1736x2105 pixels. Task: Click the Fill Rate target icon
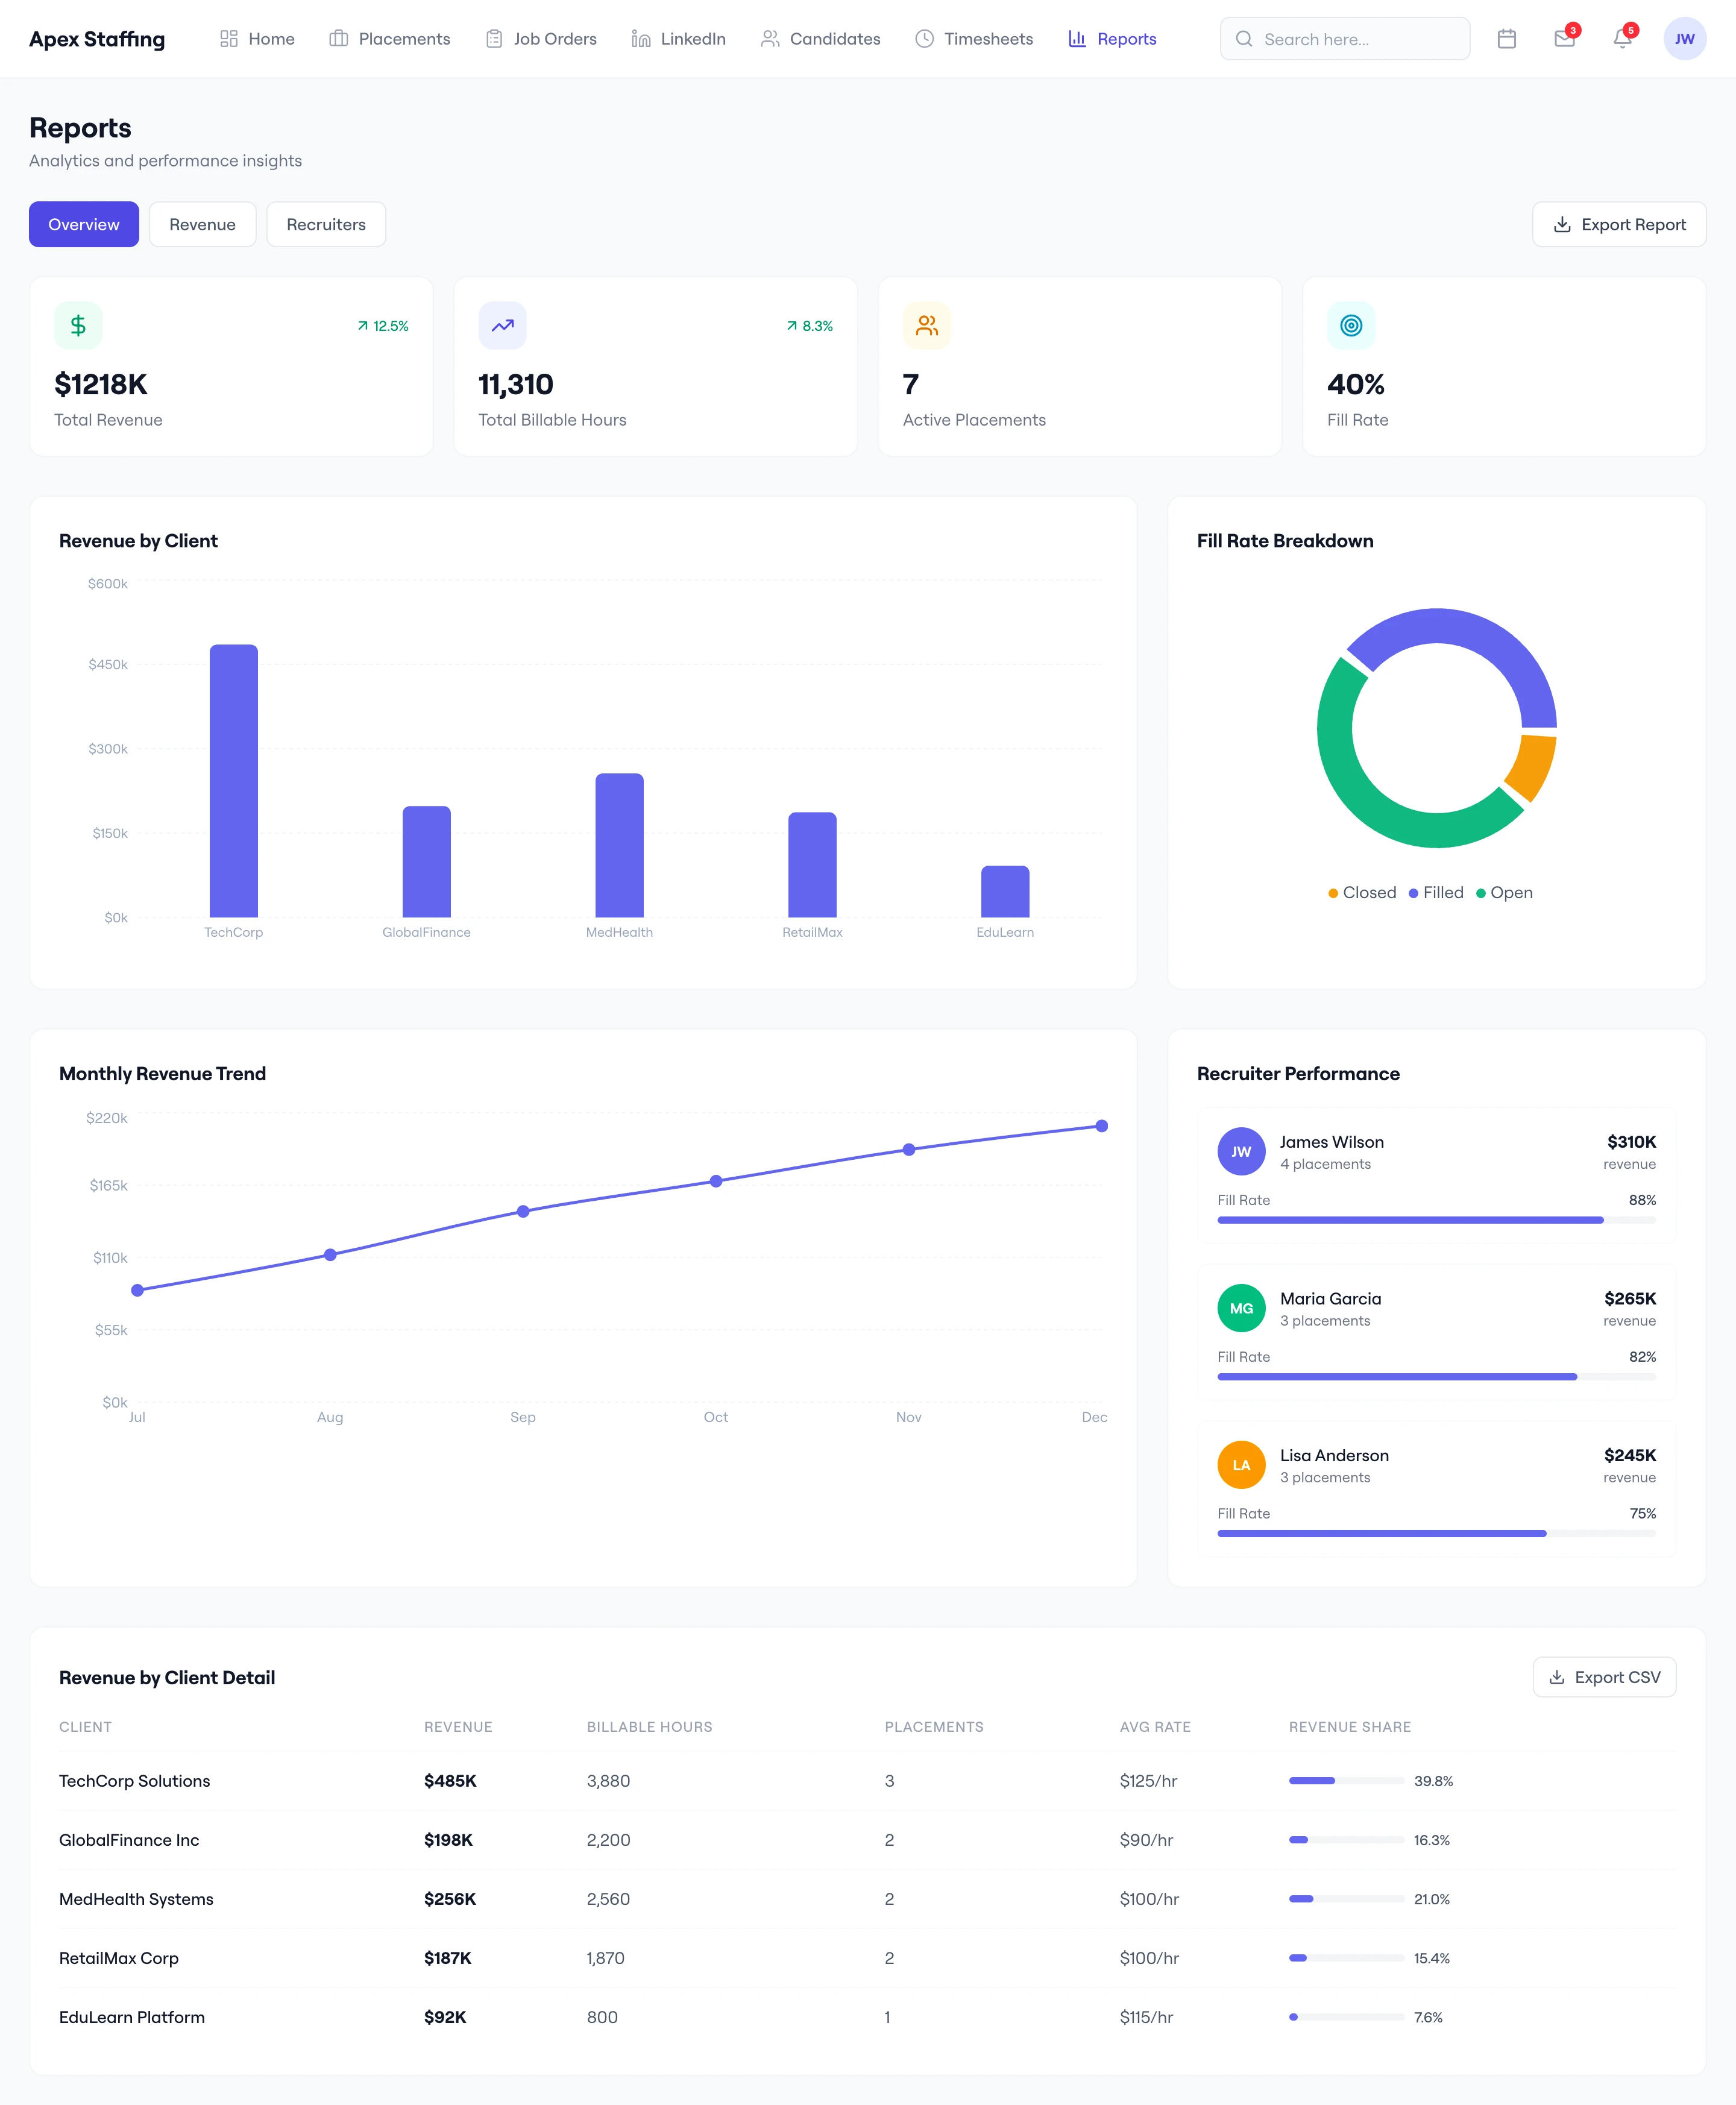[x=1350, y=325]
